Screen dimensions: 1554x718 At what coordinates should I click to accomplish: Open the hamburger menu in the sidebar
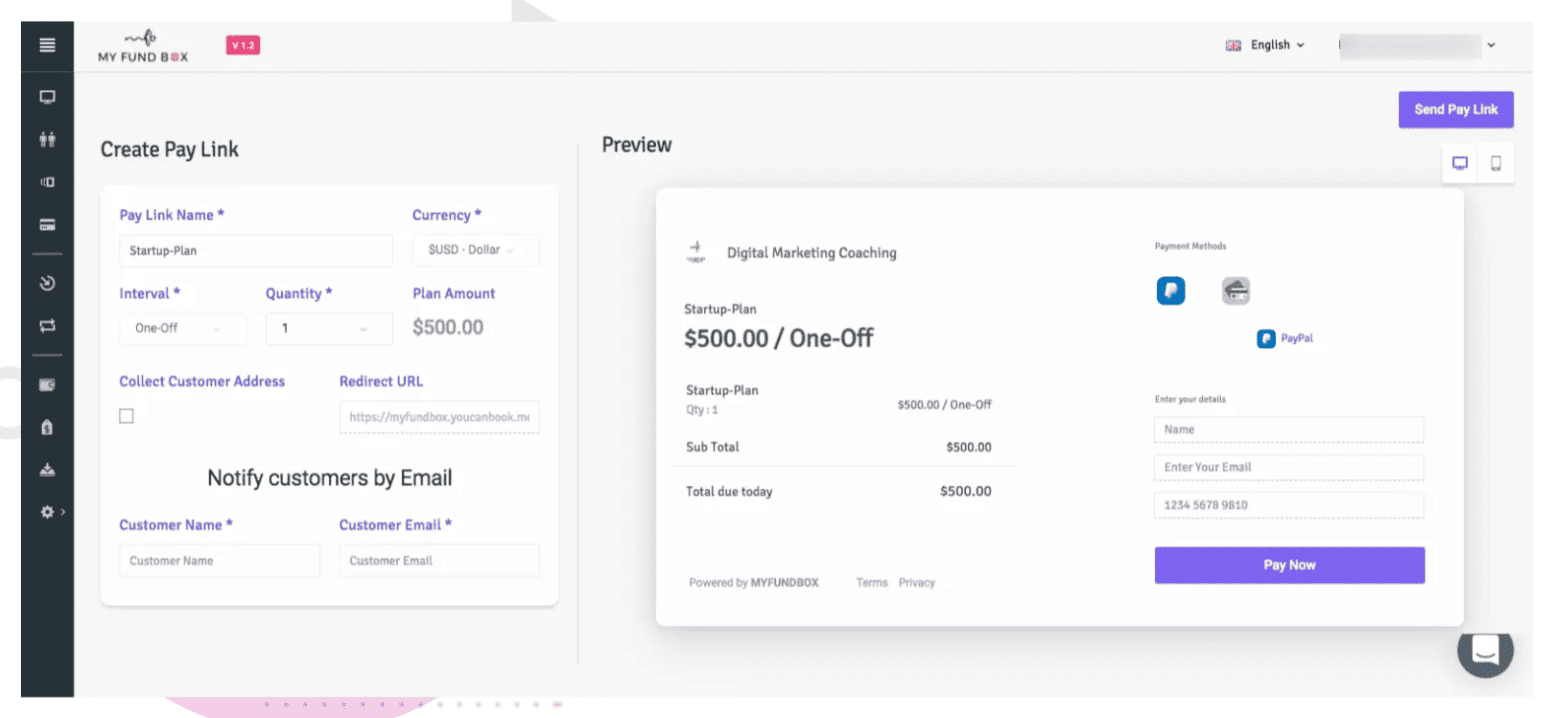click(47, 45)
